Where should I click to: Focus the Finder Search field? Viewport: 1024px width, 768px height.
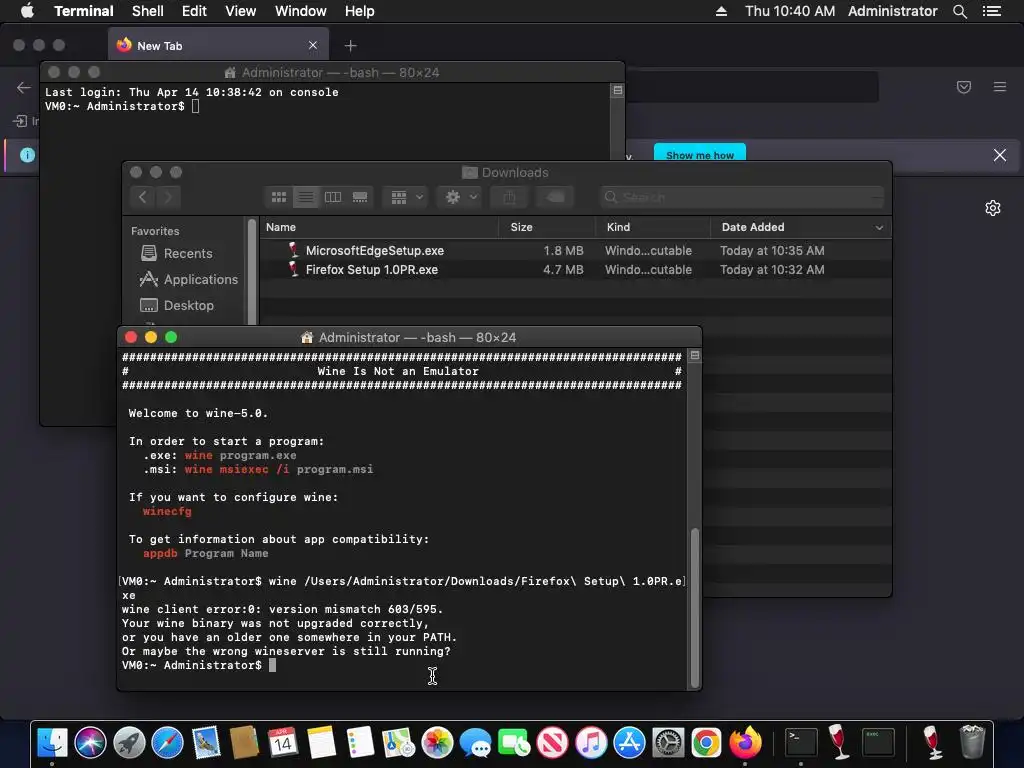pyautogui.click(x=742, y=197)
